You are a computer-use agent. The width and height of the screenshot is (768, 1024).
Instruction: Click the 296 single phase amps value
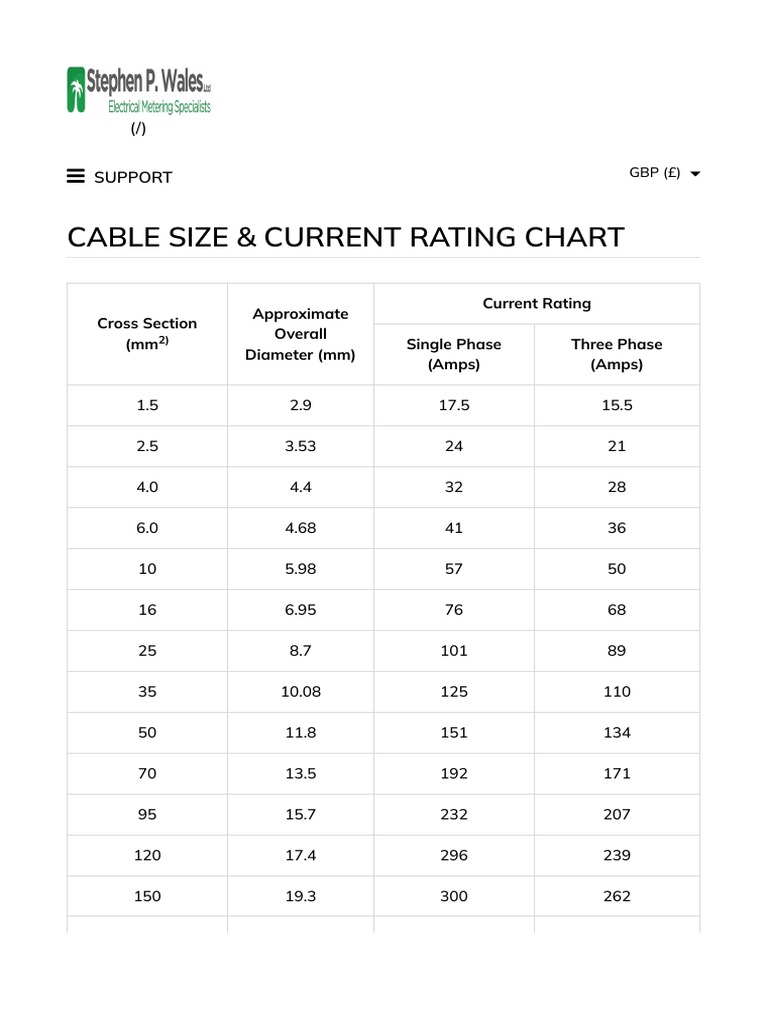pos(454,855)
